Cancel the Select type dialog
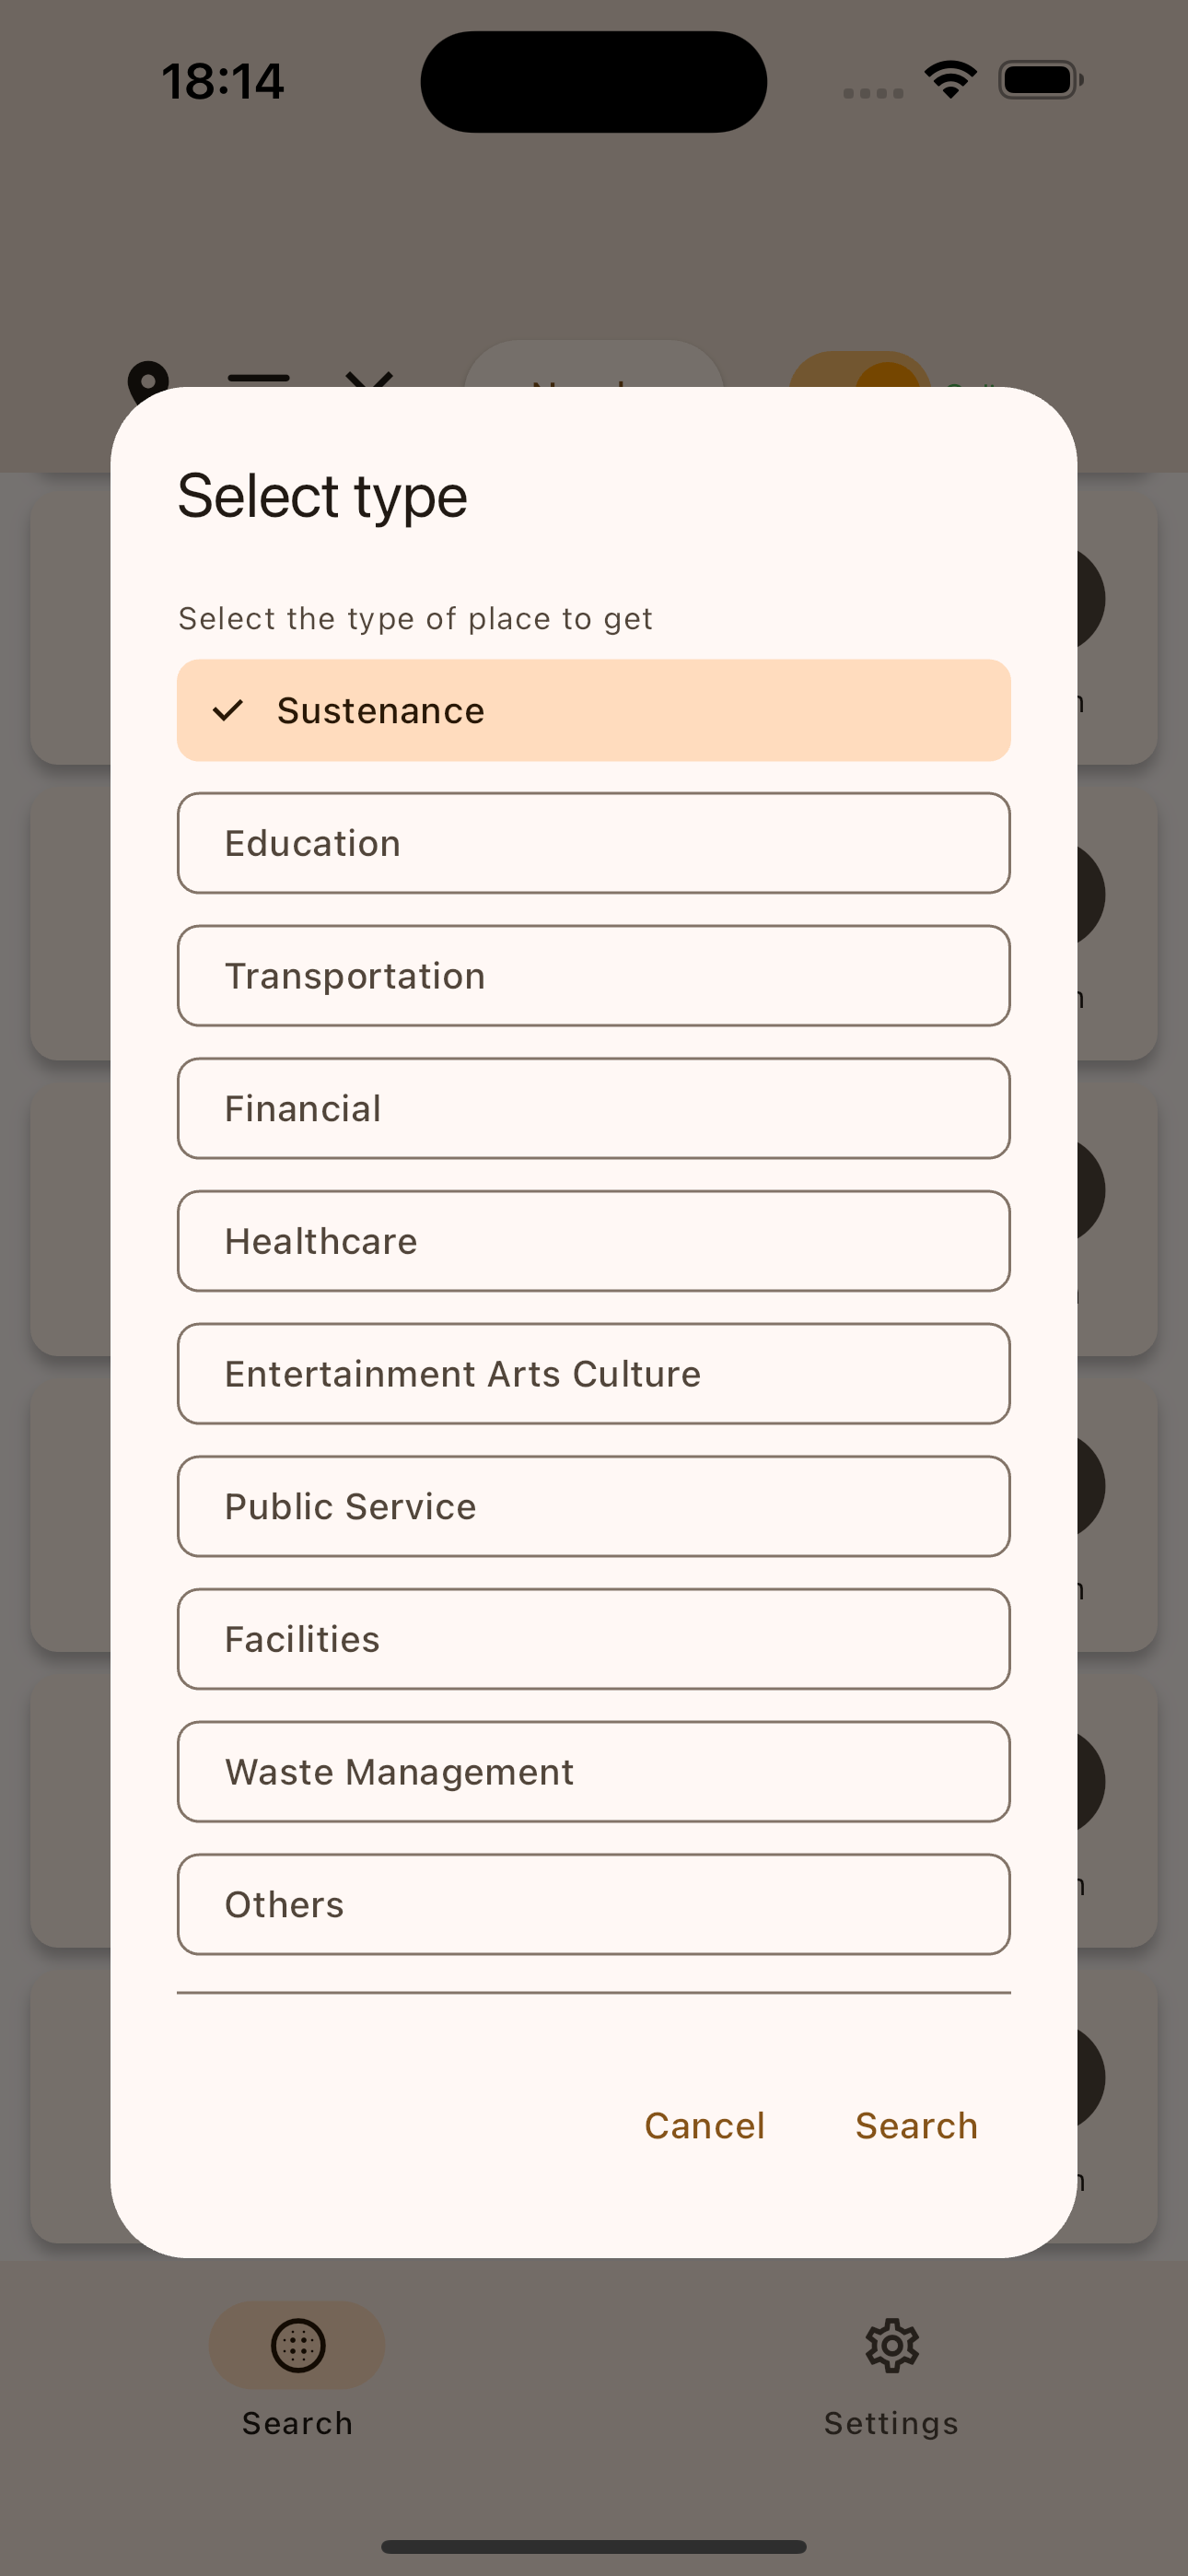 click(704, 2125)
